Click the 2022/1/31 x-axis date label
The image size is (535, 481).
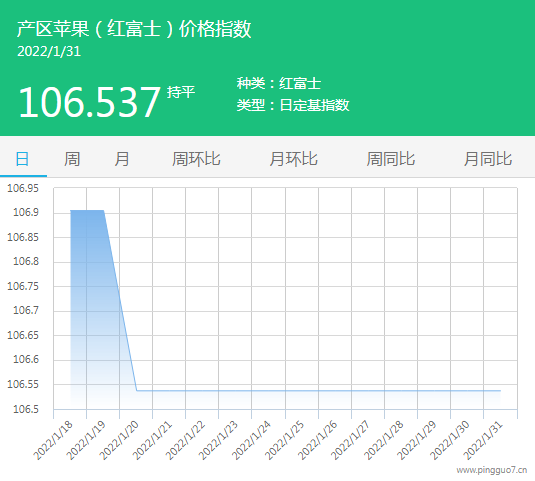[483, 440]
